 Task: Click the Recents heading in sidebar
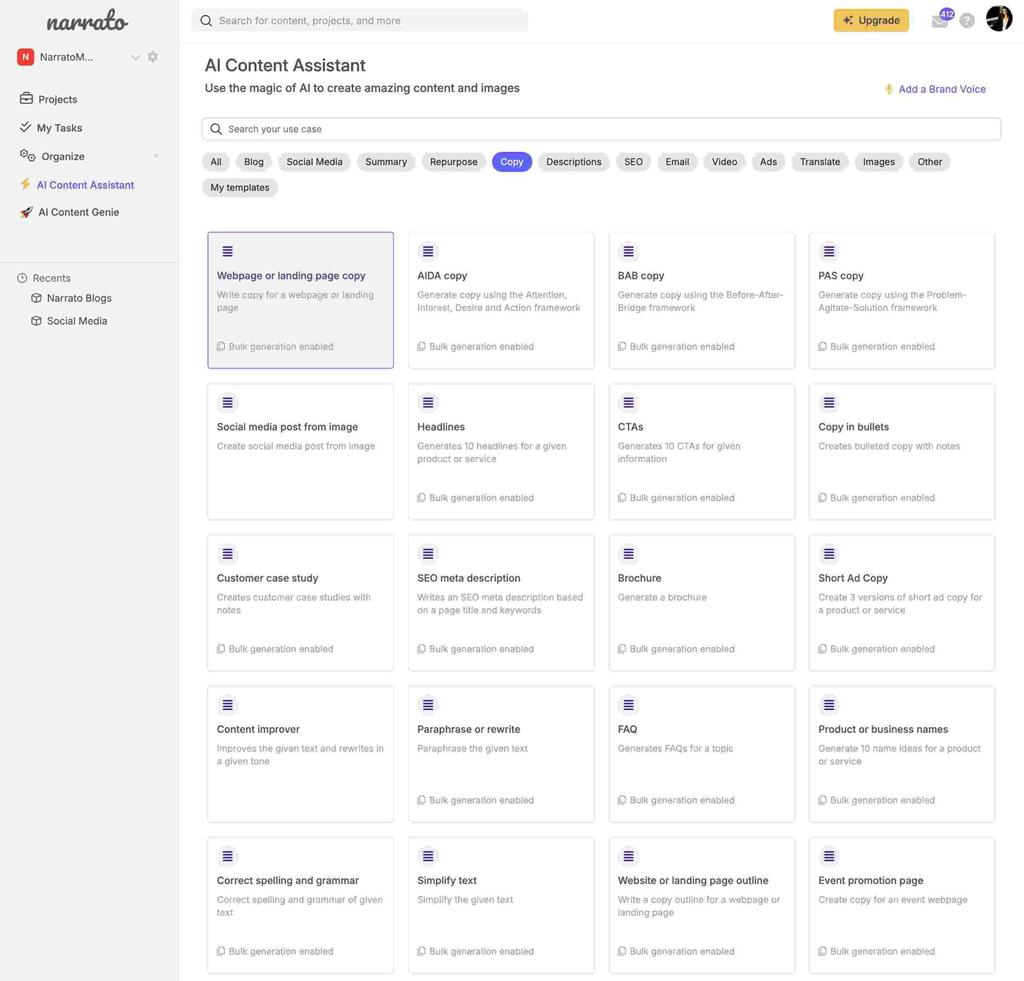52,278
